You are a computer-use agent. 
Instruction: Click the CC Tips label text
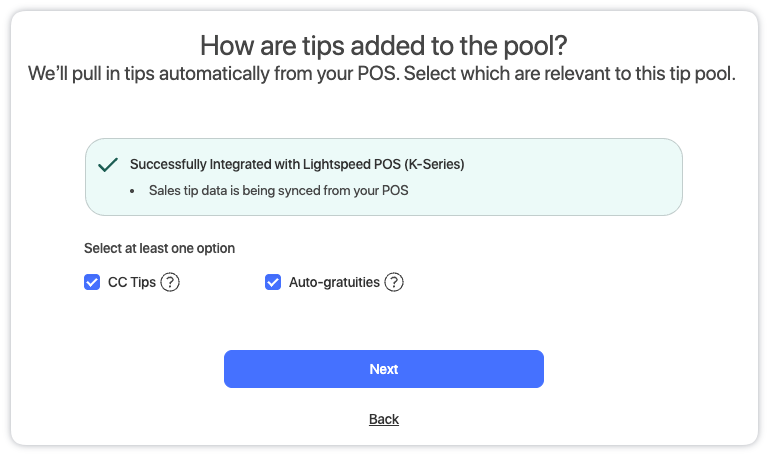point(132,283)
